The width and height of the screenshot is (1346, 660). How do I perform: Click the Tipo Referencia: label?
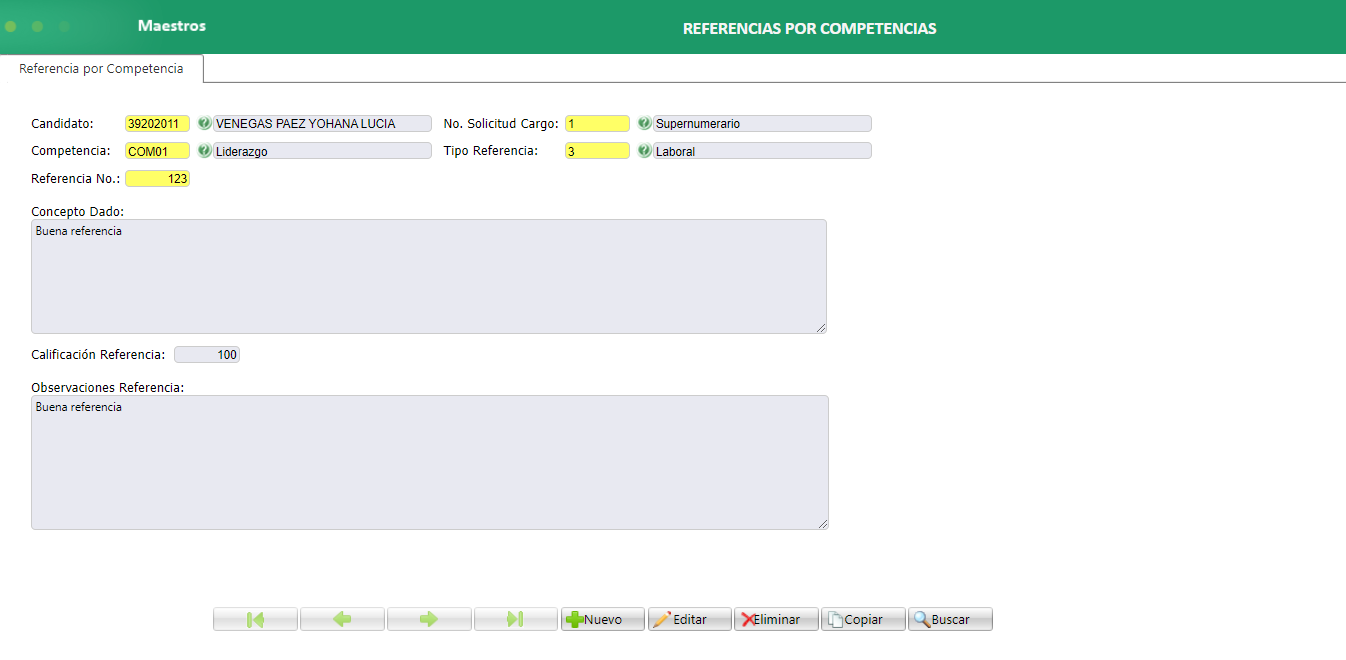click(490, 151)
